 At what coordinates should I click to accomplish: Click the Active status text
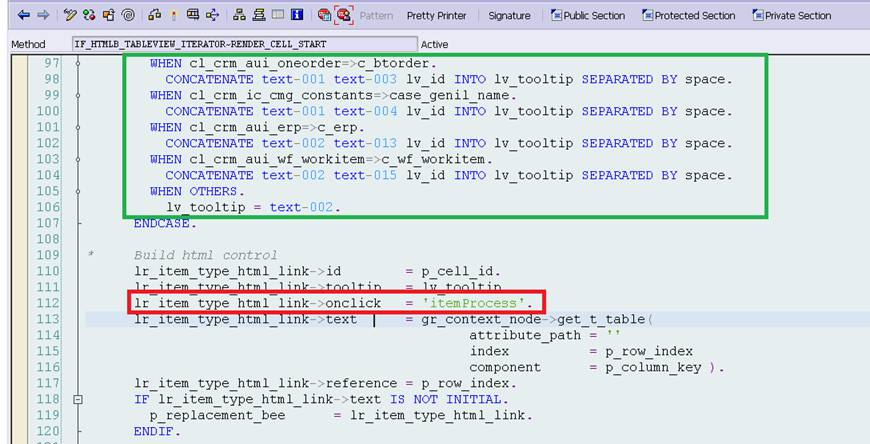[434, 44]
